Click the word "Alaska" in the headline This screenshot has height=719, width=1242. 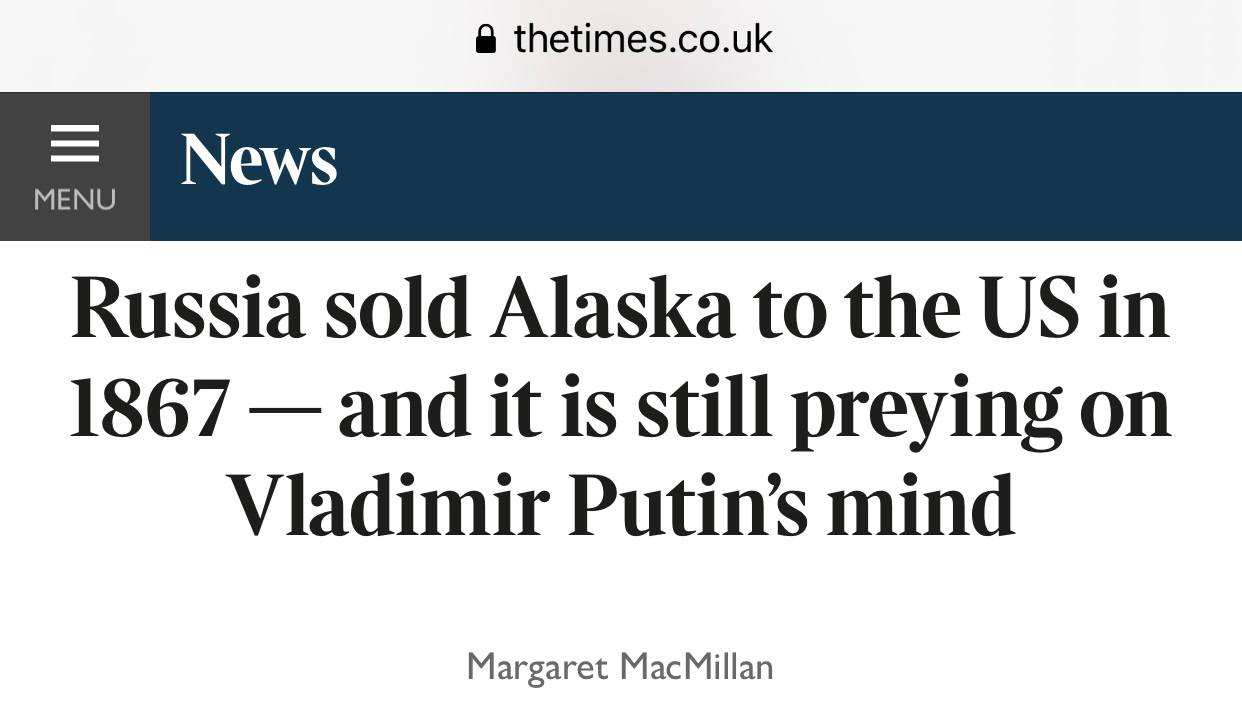pos(612,309)
